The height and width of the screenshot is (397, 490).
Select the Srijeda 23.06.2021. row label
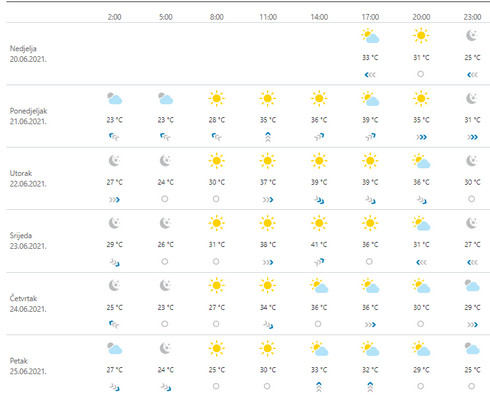tap(28, 241)
